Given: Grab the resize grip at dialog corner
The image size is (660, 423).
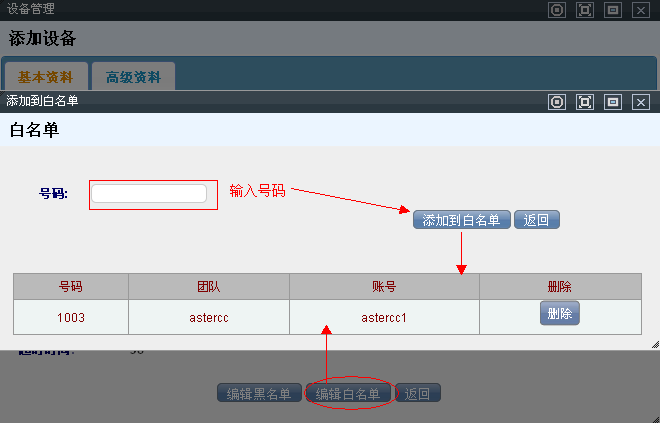Looking at the screenshot, I should pyautogui.click(x=655, y=344).
